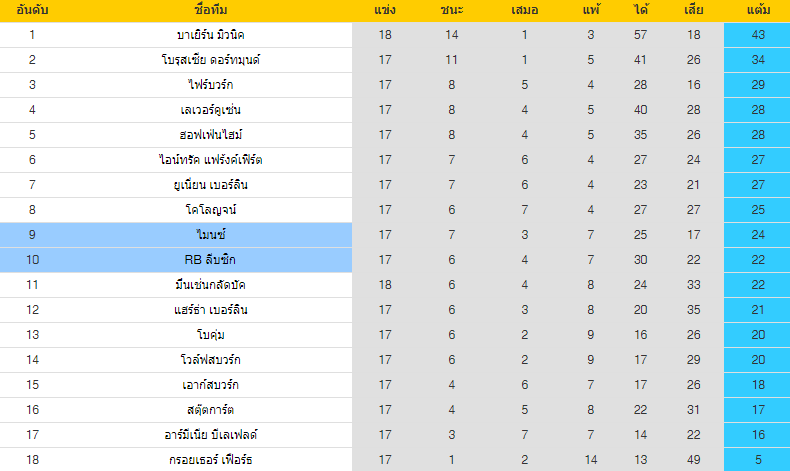Viewport: 790px width, 471px height.
Task: Open the ไฟร์บวร์ก team entry
Action: (x=211, y=85)
